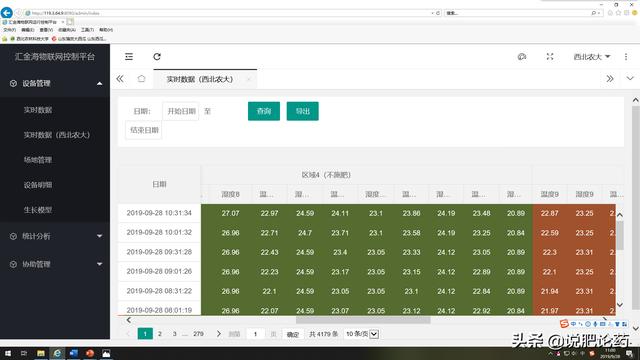Go to page 2 in pagination
The width and height of the screenshot is (640, 360).
[x=160, y=333]
